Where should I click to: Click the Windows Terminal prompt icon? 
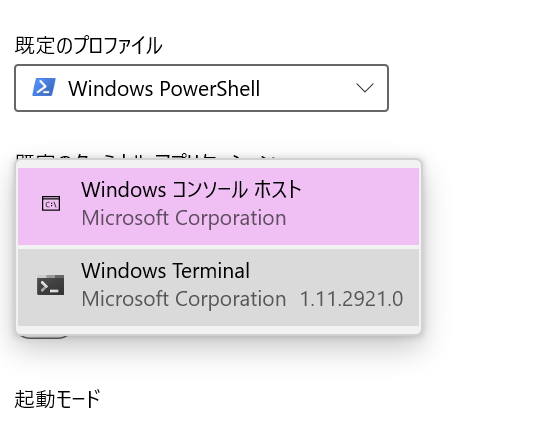(51, 285)
